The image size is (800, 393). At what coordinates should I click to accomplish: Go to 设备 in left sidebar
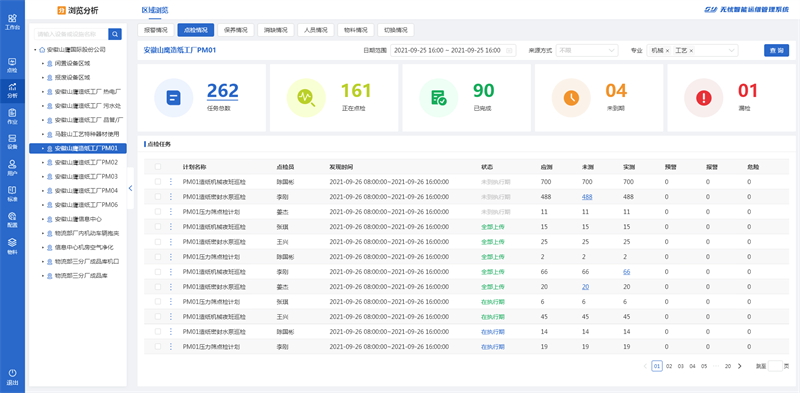pyautogui.click(x=12, y=142)
